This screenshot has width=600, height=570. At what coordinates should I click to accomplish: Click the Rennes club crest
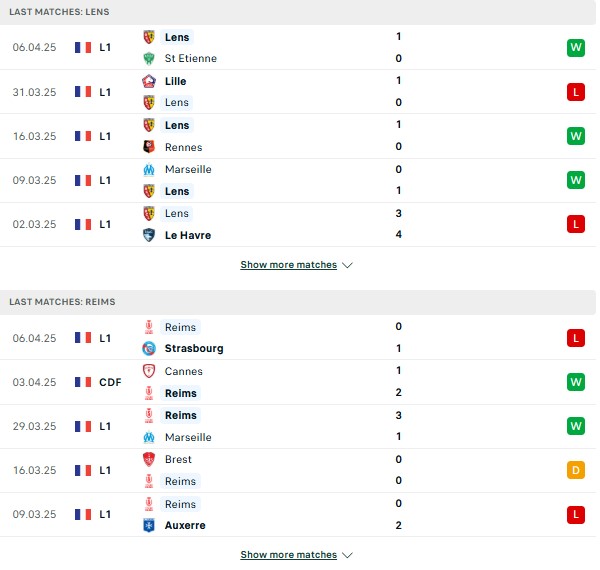click(149, 147)
